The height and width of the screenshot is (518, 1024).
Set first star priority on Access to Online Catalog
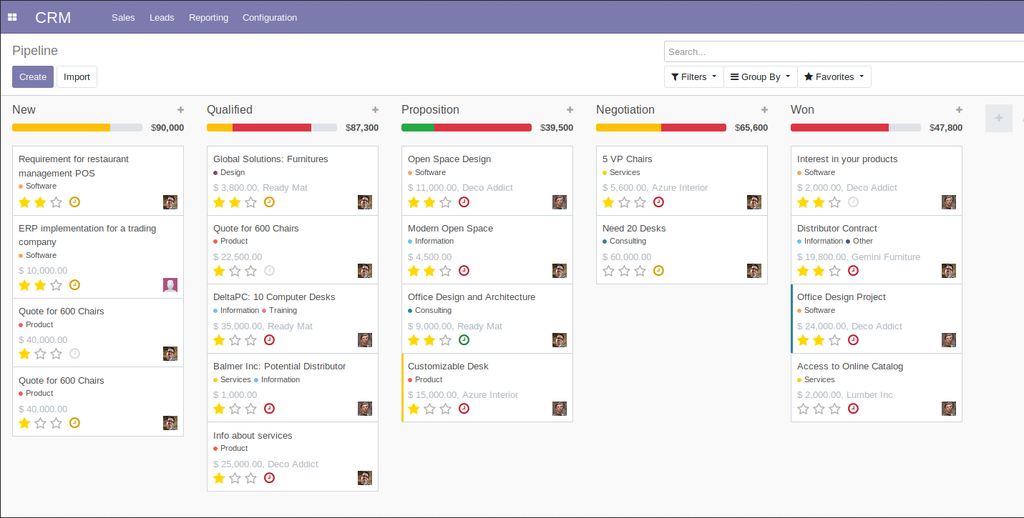(803, 408)
